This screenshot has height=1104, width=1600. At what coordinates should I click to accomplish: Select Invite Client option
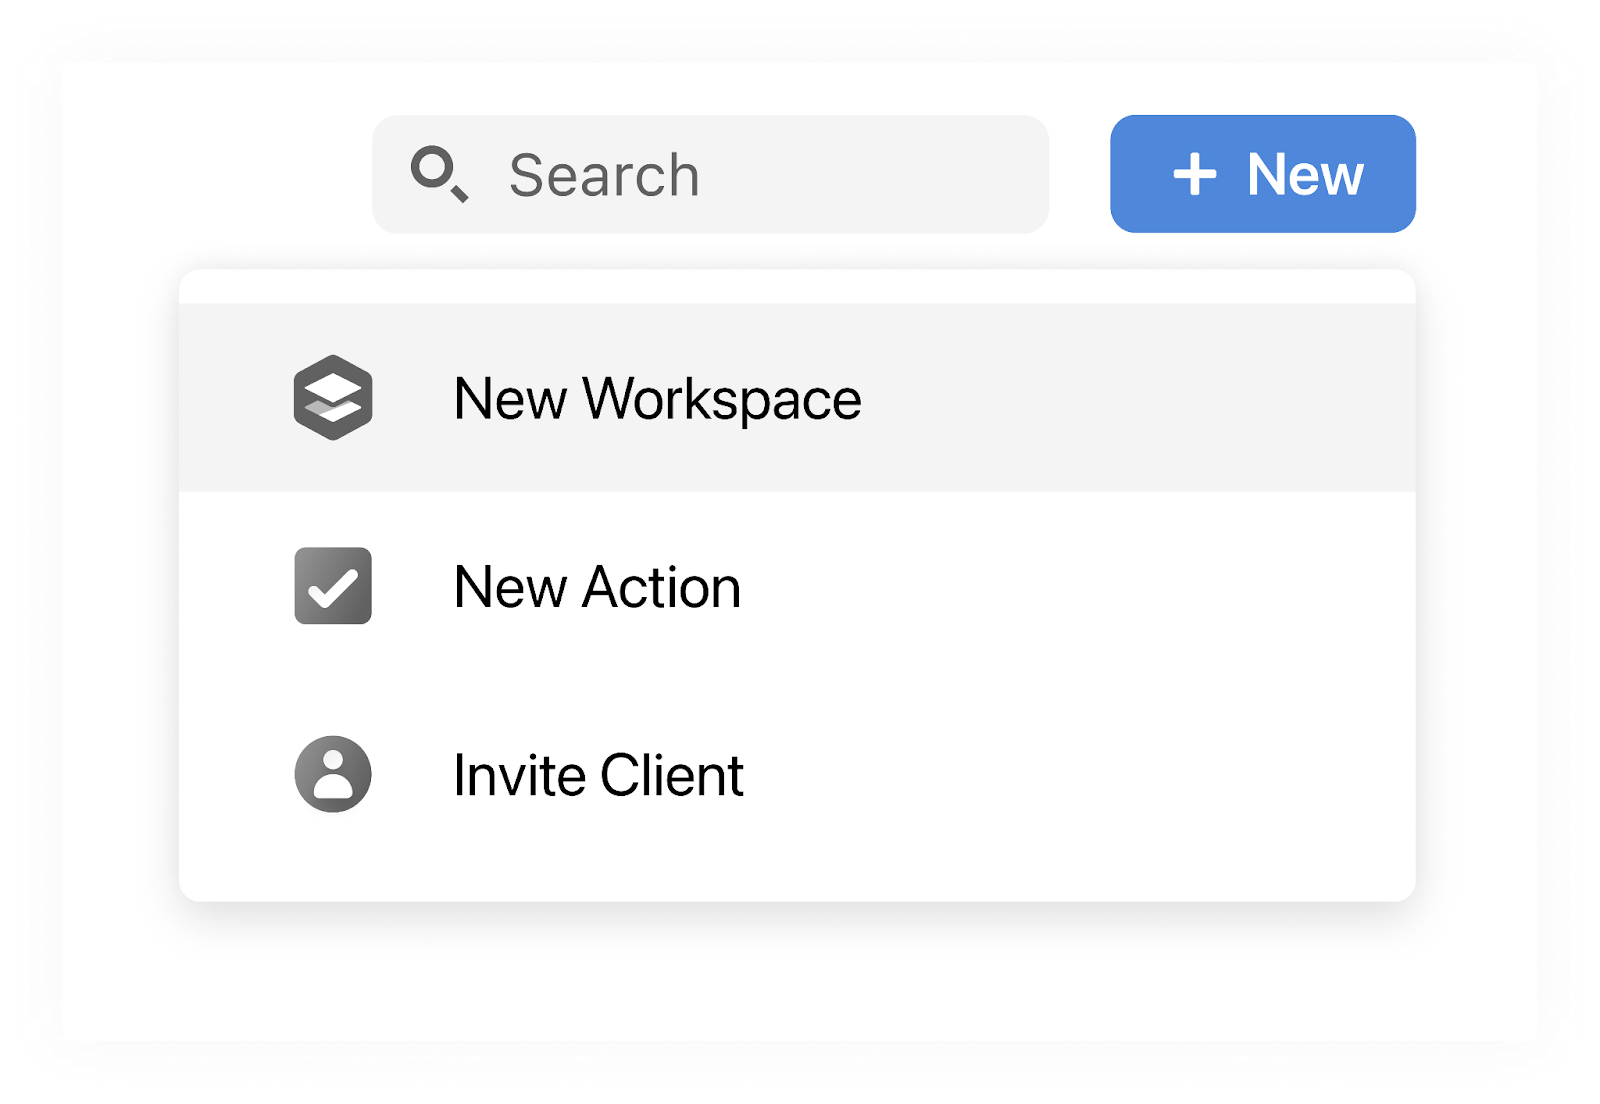tap(599, 774)
